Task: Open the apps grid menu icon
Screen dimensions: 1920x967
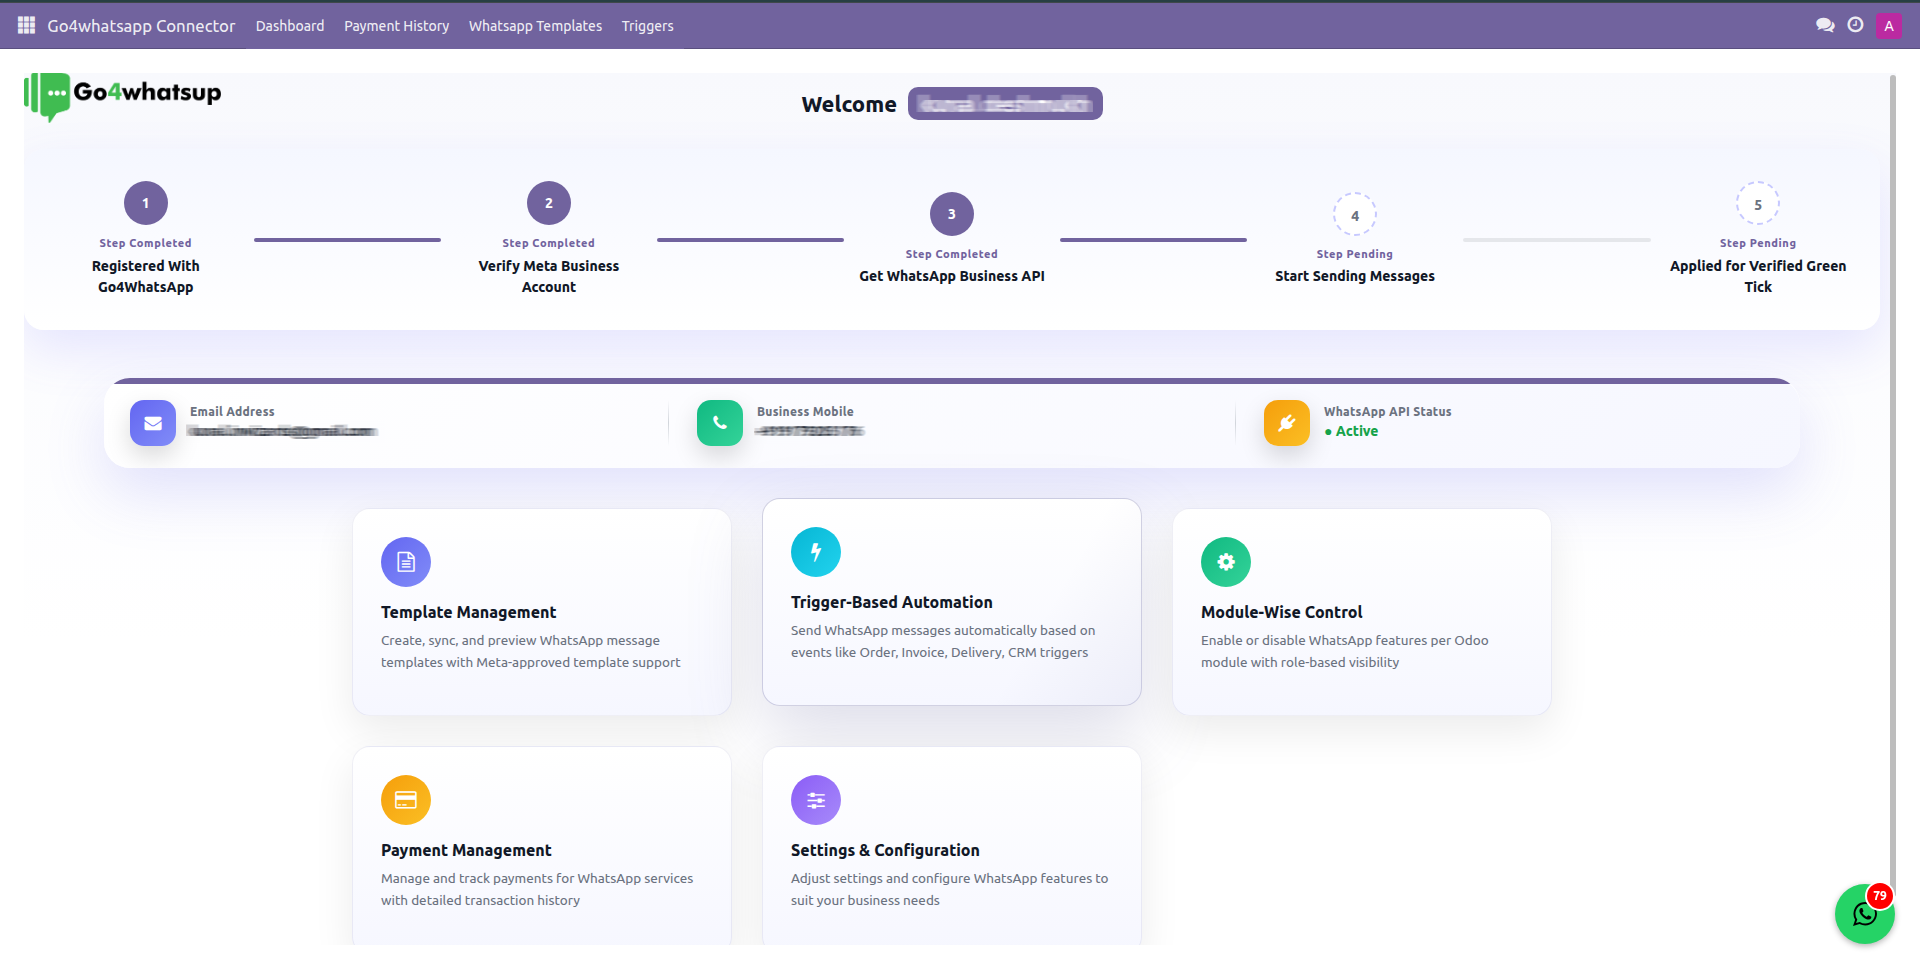Action: click(x=26, y=25)
